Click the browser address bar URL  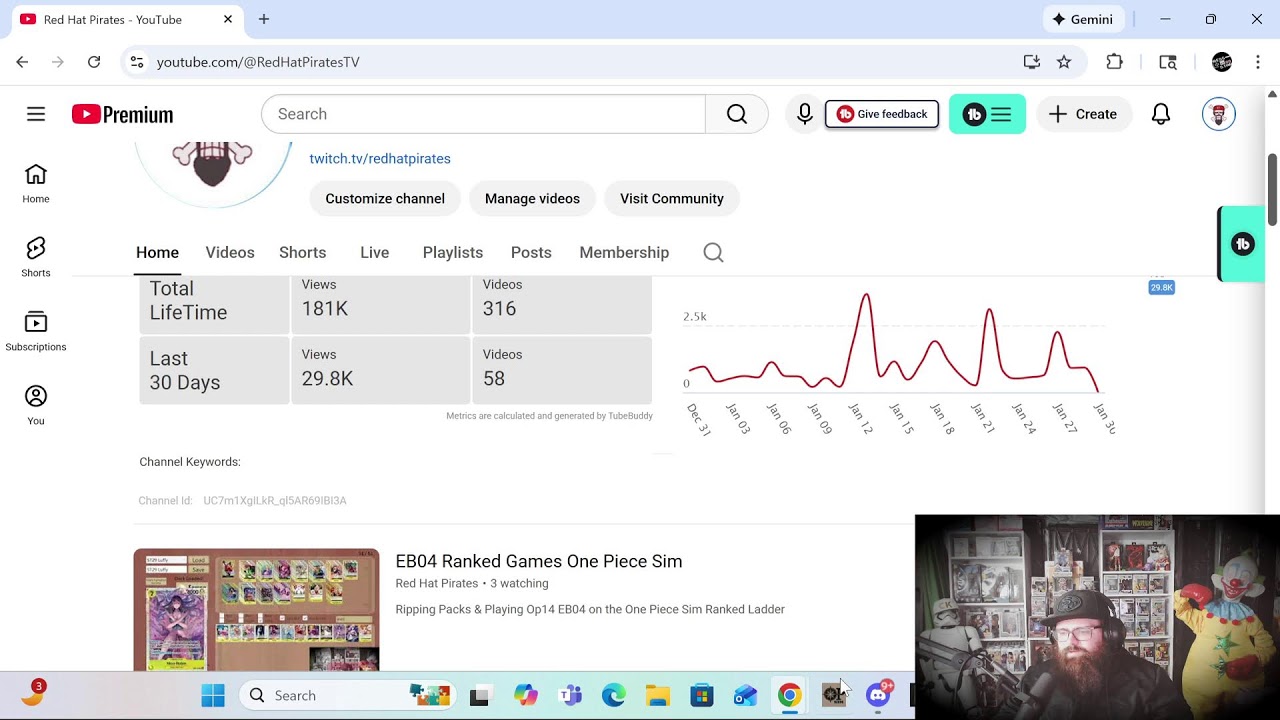(258, 62)
